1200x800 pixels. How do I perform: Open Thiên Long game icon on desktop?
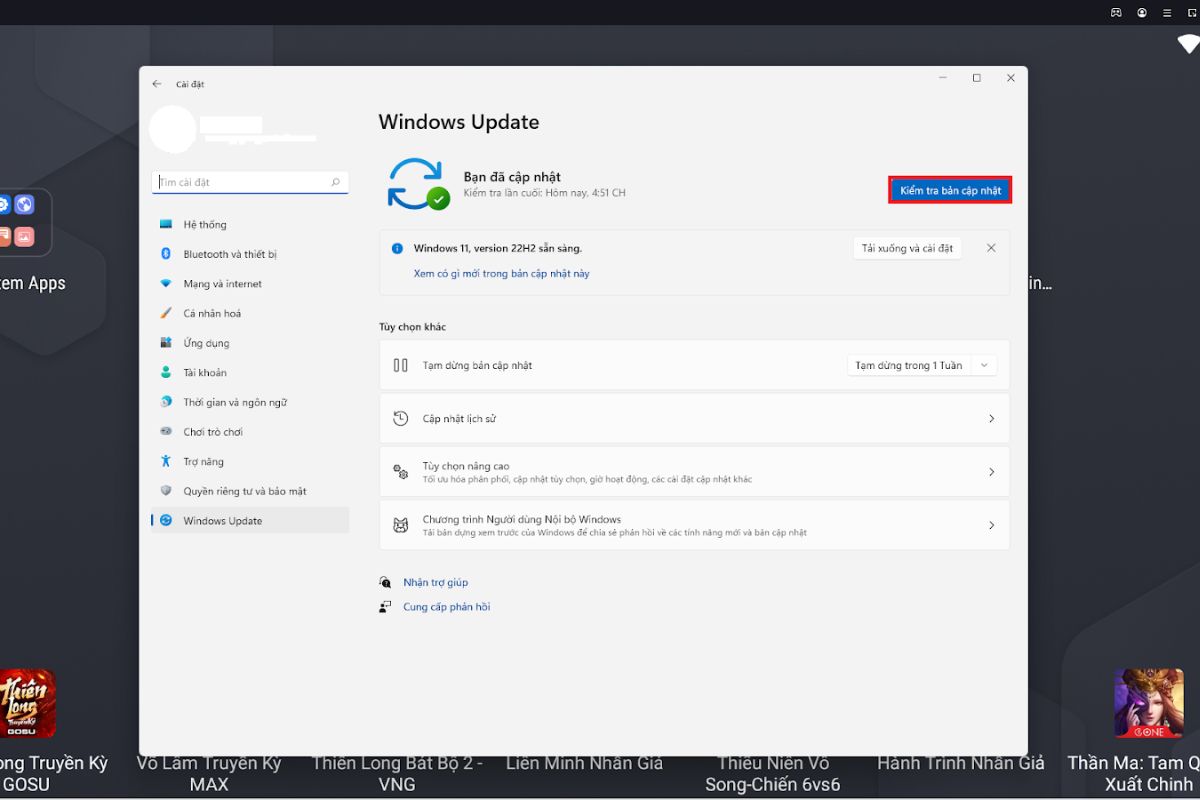click(x=27, y=703)
